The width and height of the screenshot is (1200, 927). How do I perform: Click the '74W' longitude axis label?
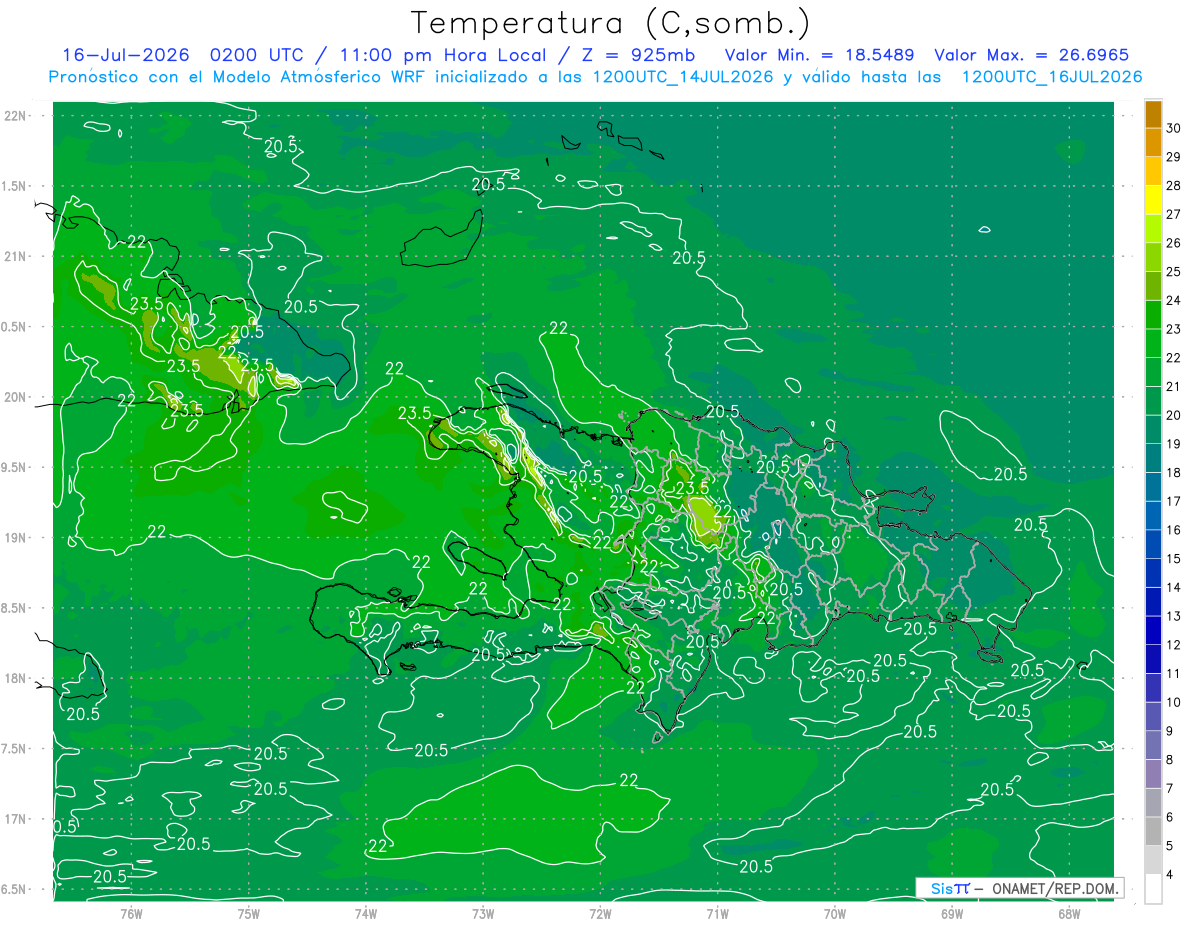(x=366, y=913)
